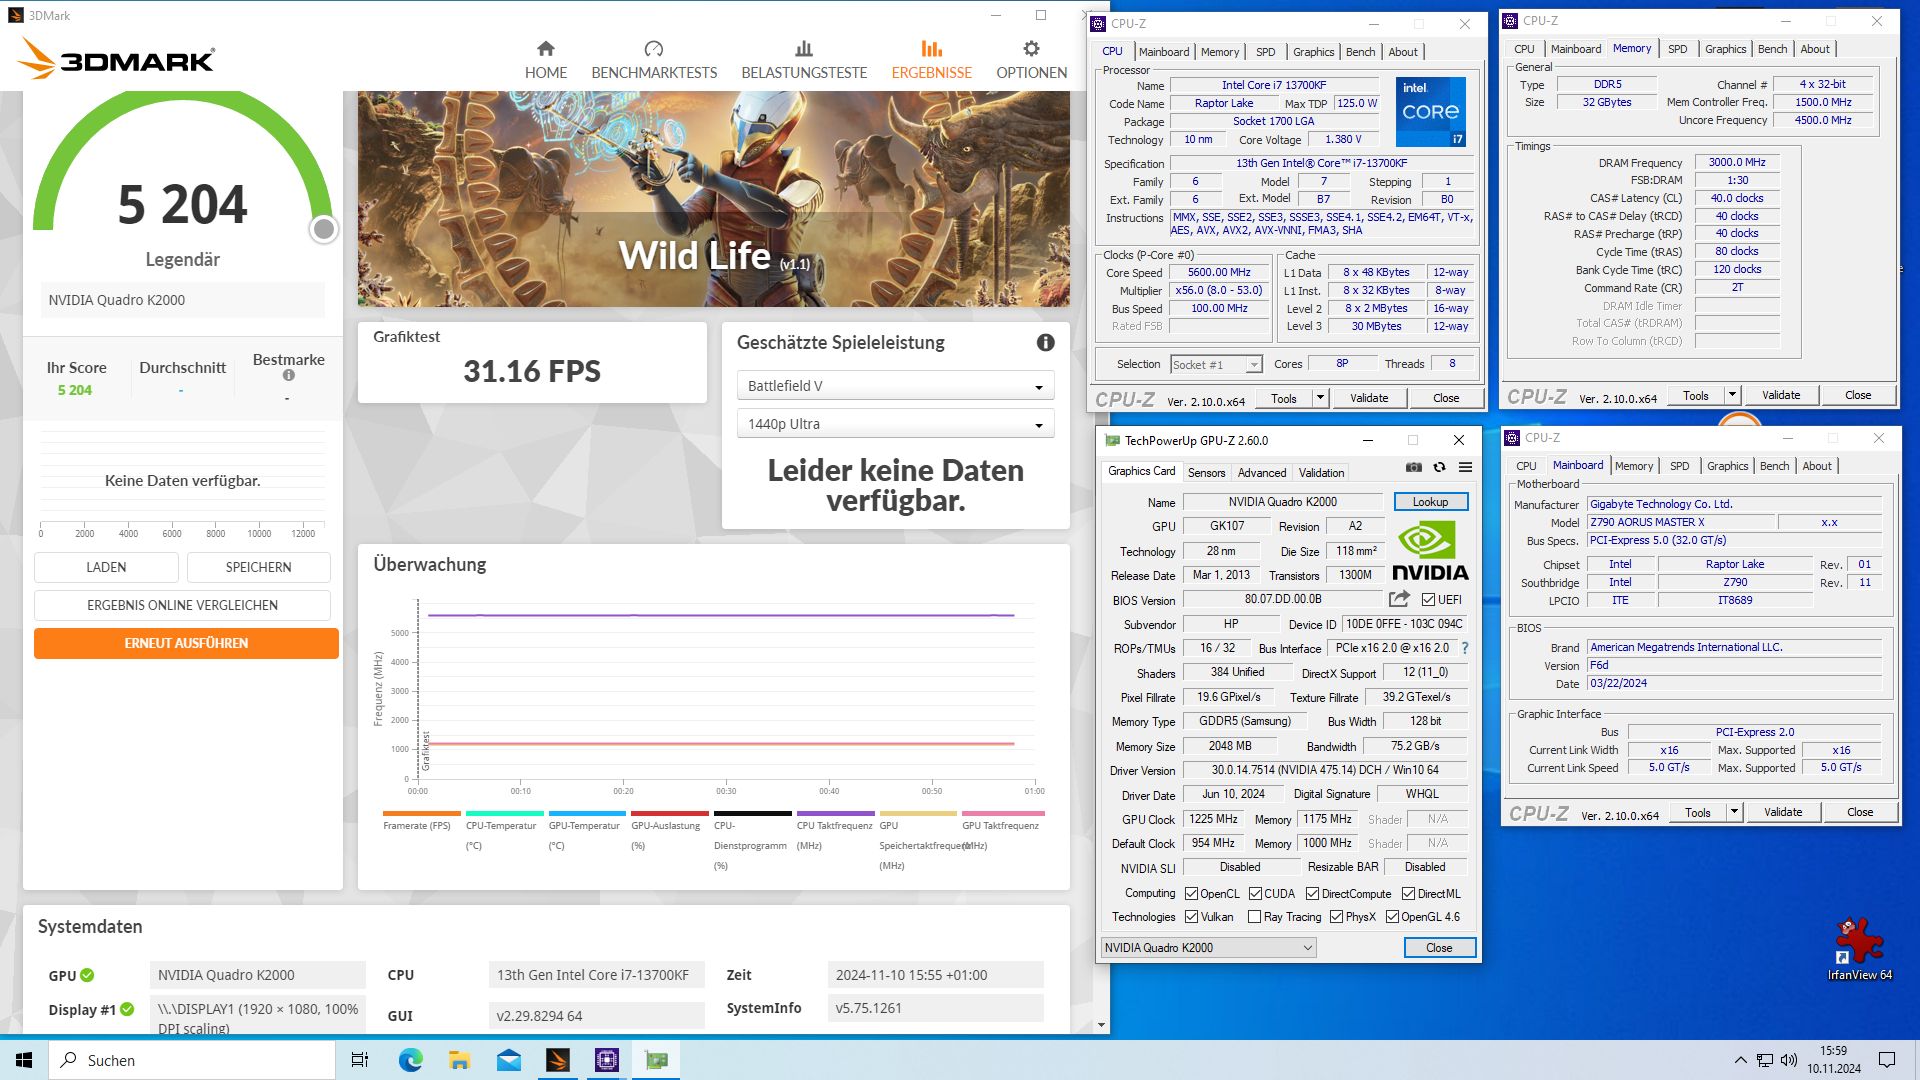Open the ERGEBNISSE results section
The width and height of the screenshot is (1920, 1080).
click(931, 60)
